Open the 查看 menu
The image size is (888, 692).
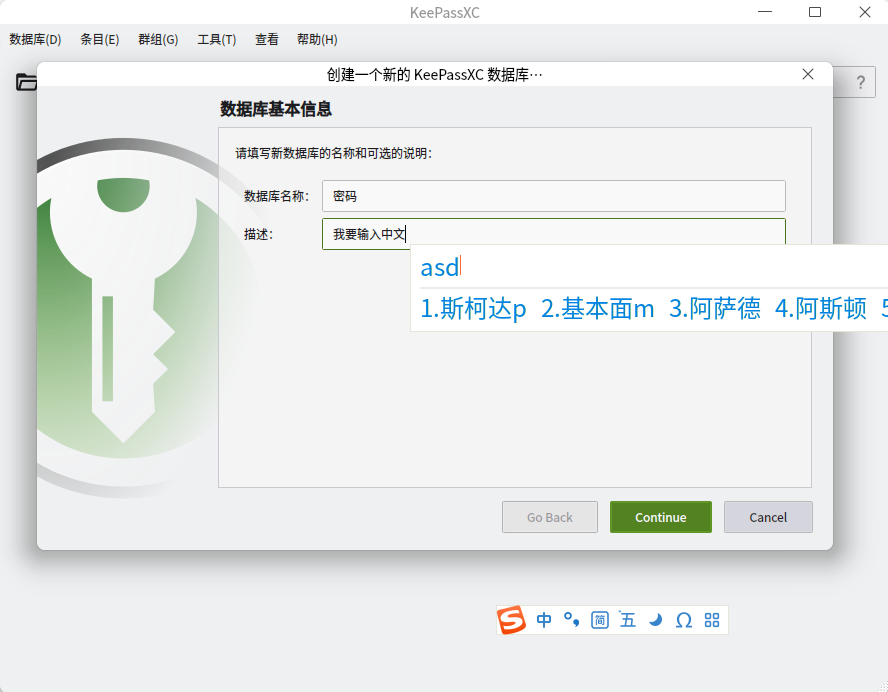(x=267, y=40)
